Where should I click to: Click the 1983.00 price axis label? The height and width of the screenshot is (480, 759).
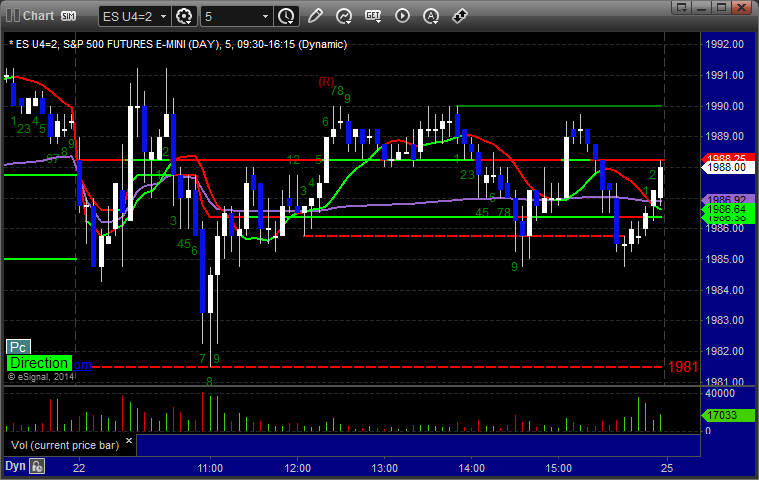click(725, 320)
